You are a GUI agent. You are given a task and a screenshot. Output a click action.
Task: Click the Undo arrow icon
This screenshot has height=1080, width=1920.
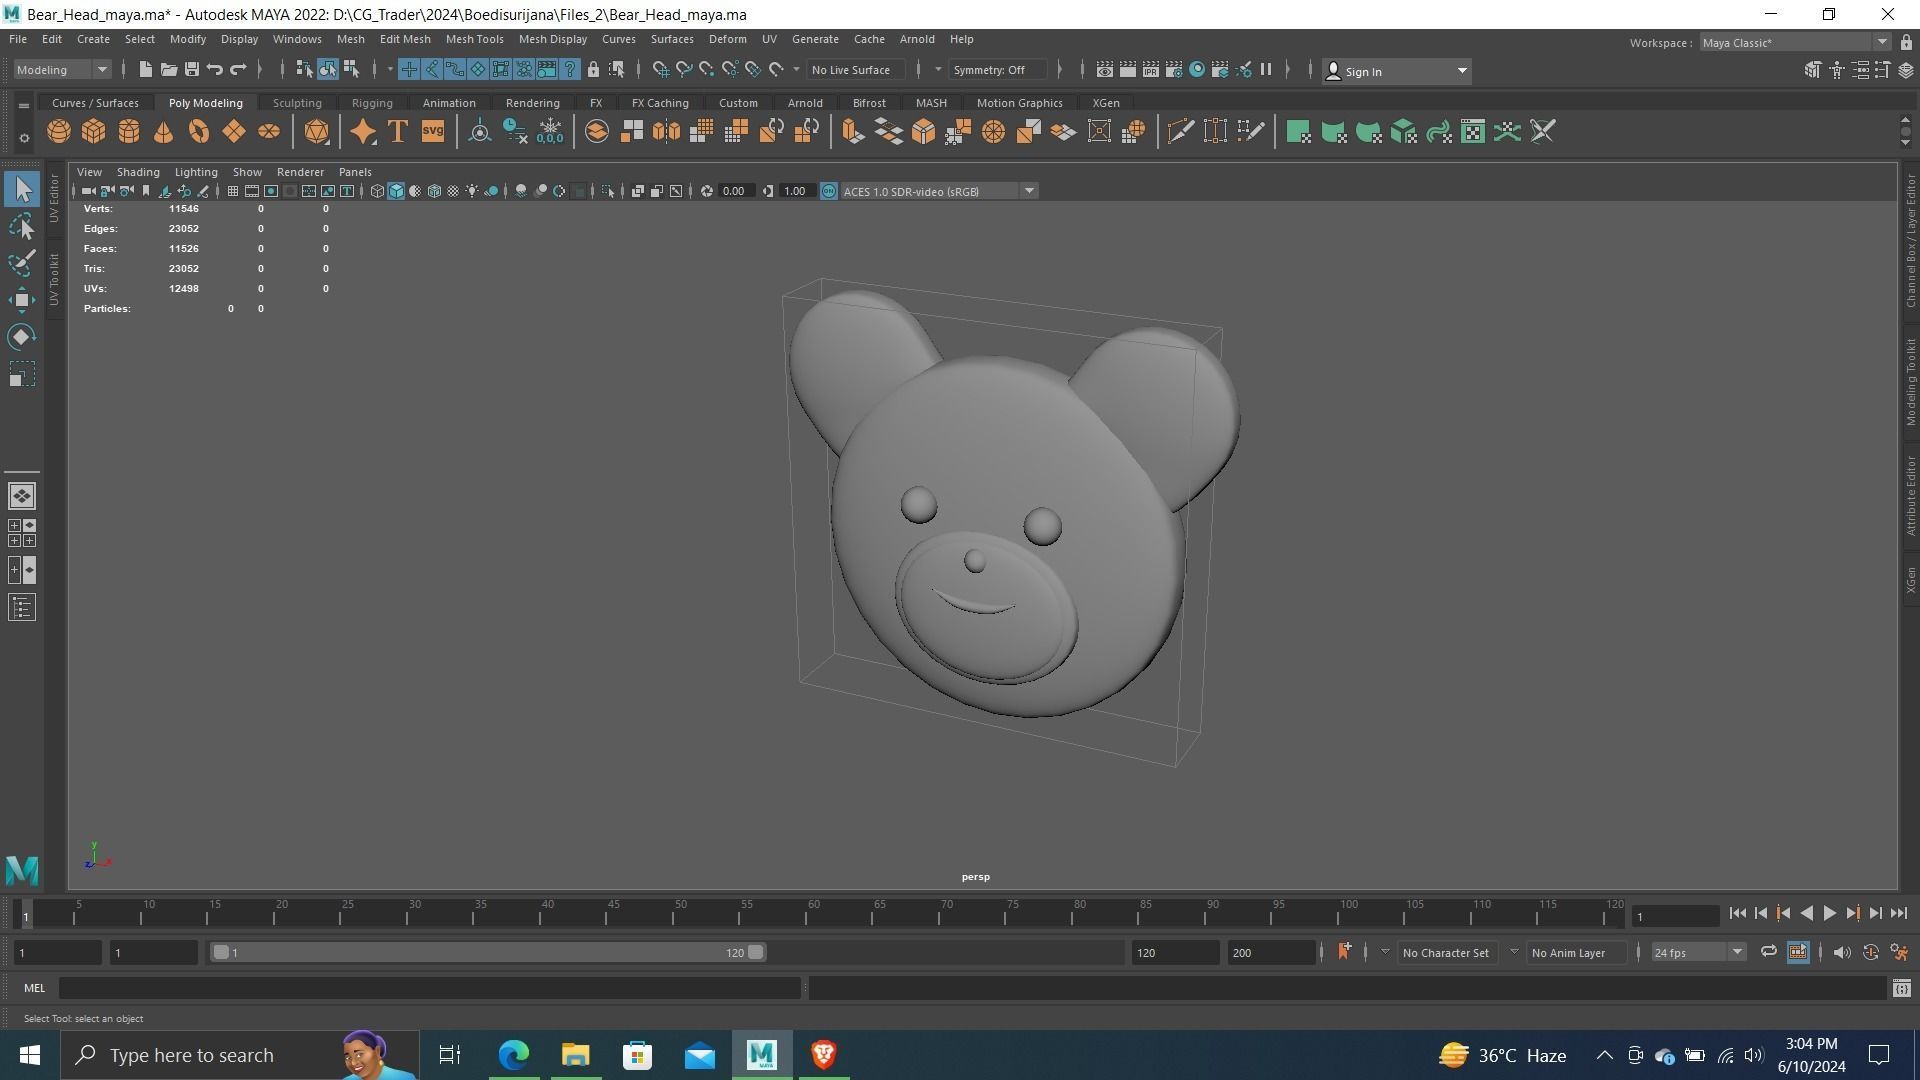click(215, 69)
